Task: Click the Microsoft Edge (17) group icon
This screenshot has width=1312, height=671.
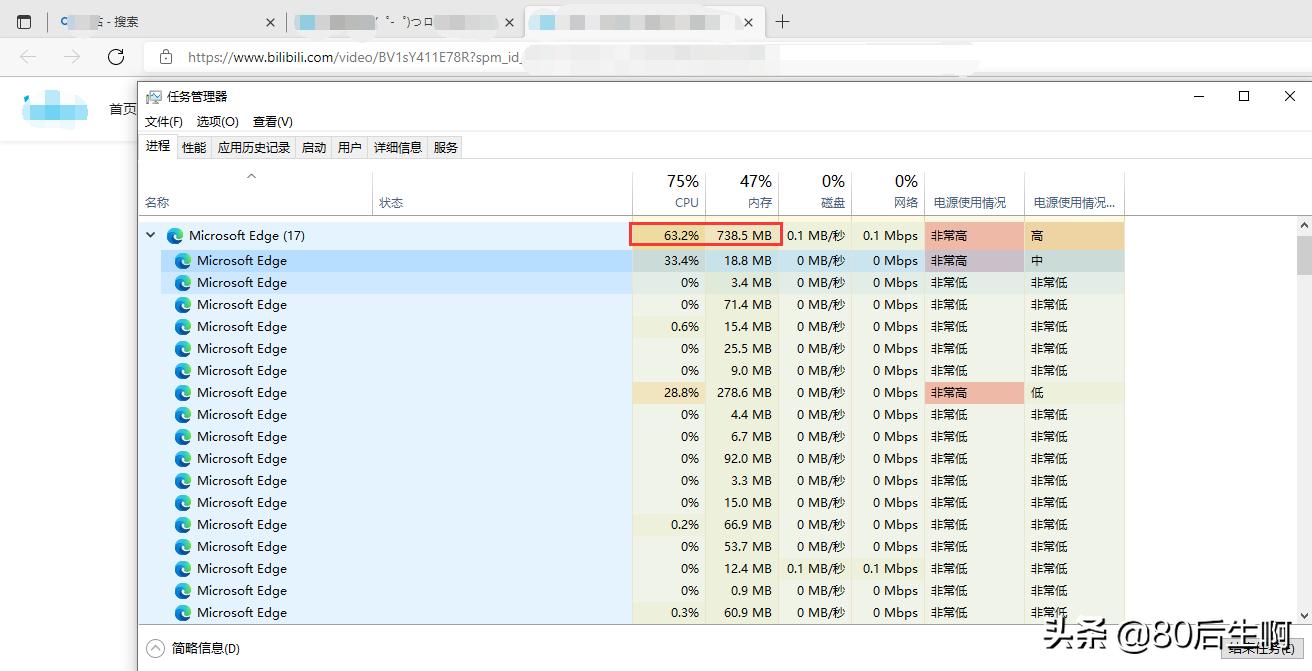Action: coord(175,236)
